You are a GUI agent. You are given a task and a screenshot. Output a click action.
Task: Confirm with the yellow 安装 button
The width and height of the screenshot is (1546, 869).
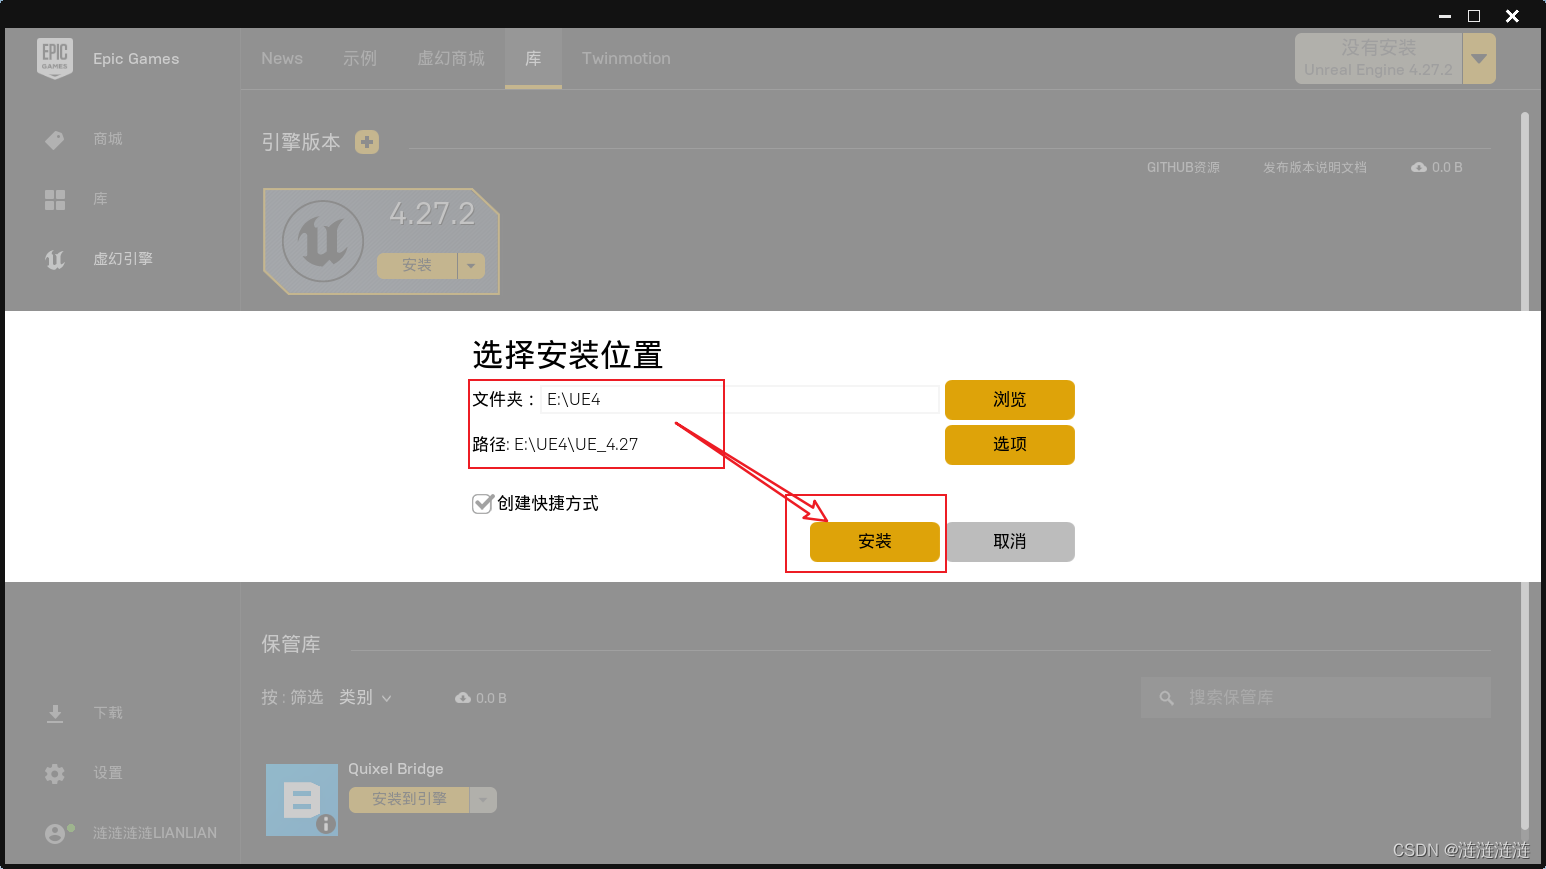[875, 542]
